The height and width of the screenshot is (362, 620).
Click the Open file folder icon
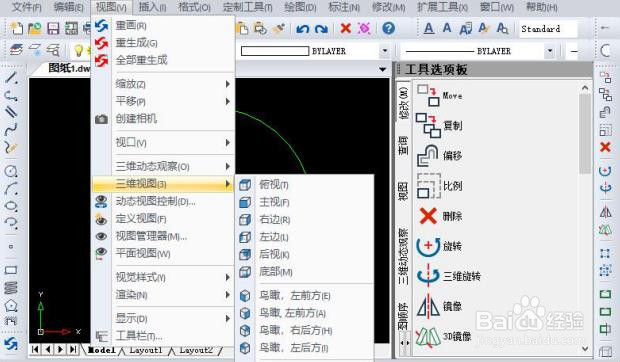tap(34, 28)
